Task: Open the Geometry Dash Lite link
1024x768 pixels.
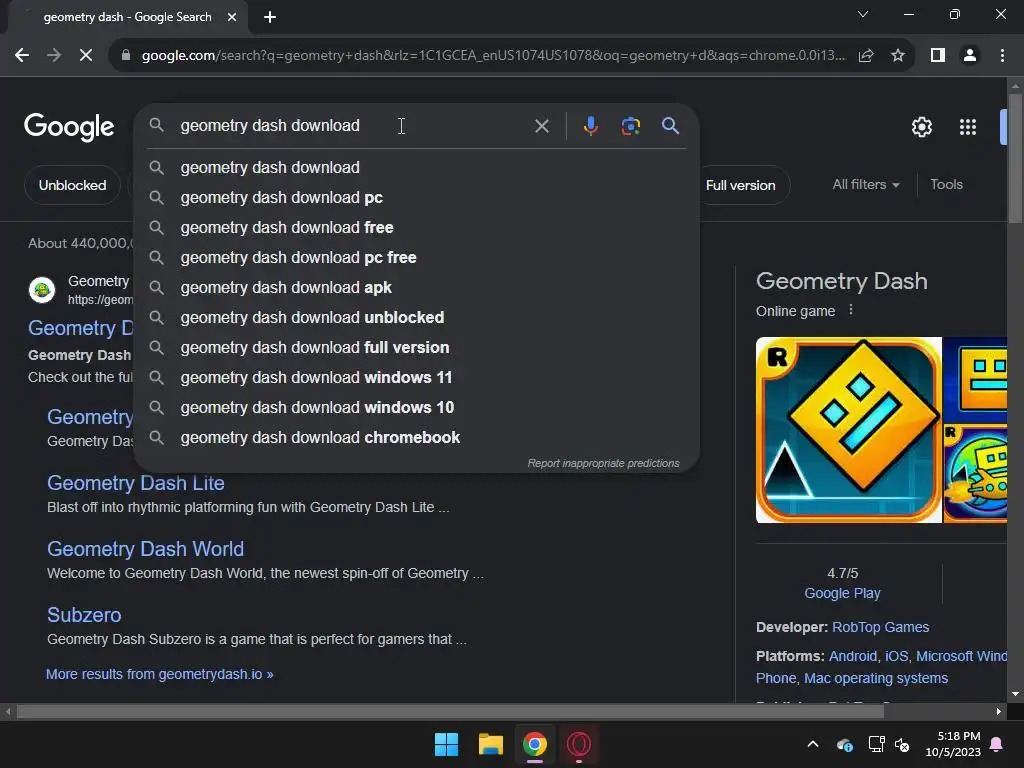Action: [136, 483]
